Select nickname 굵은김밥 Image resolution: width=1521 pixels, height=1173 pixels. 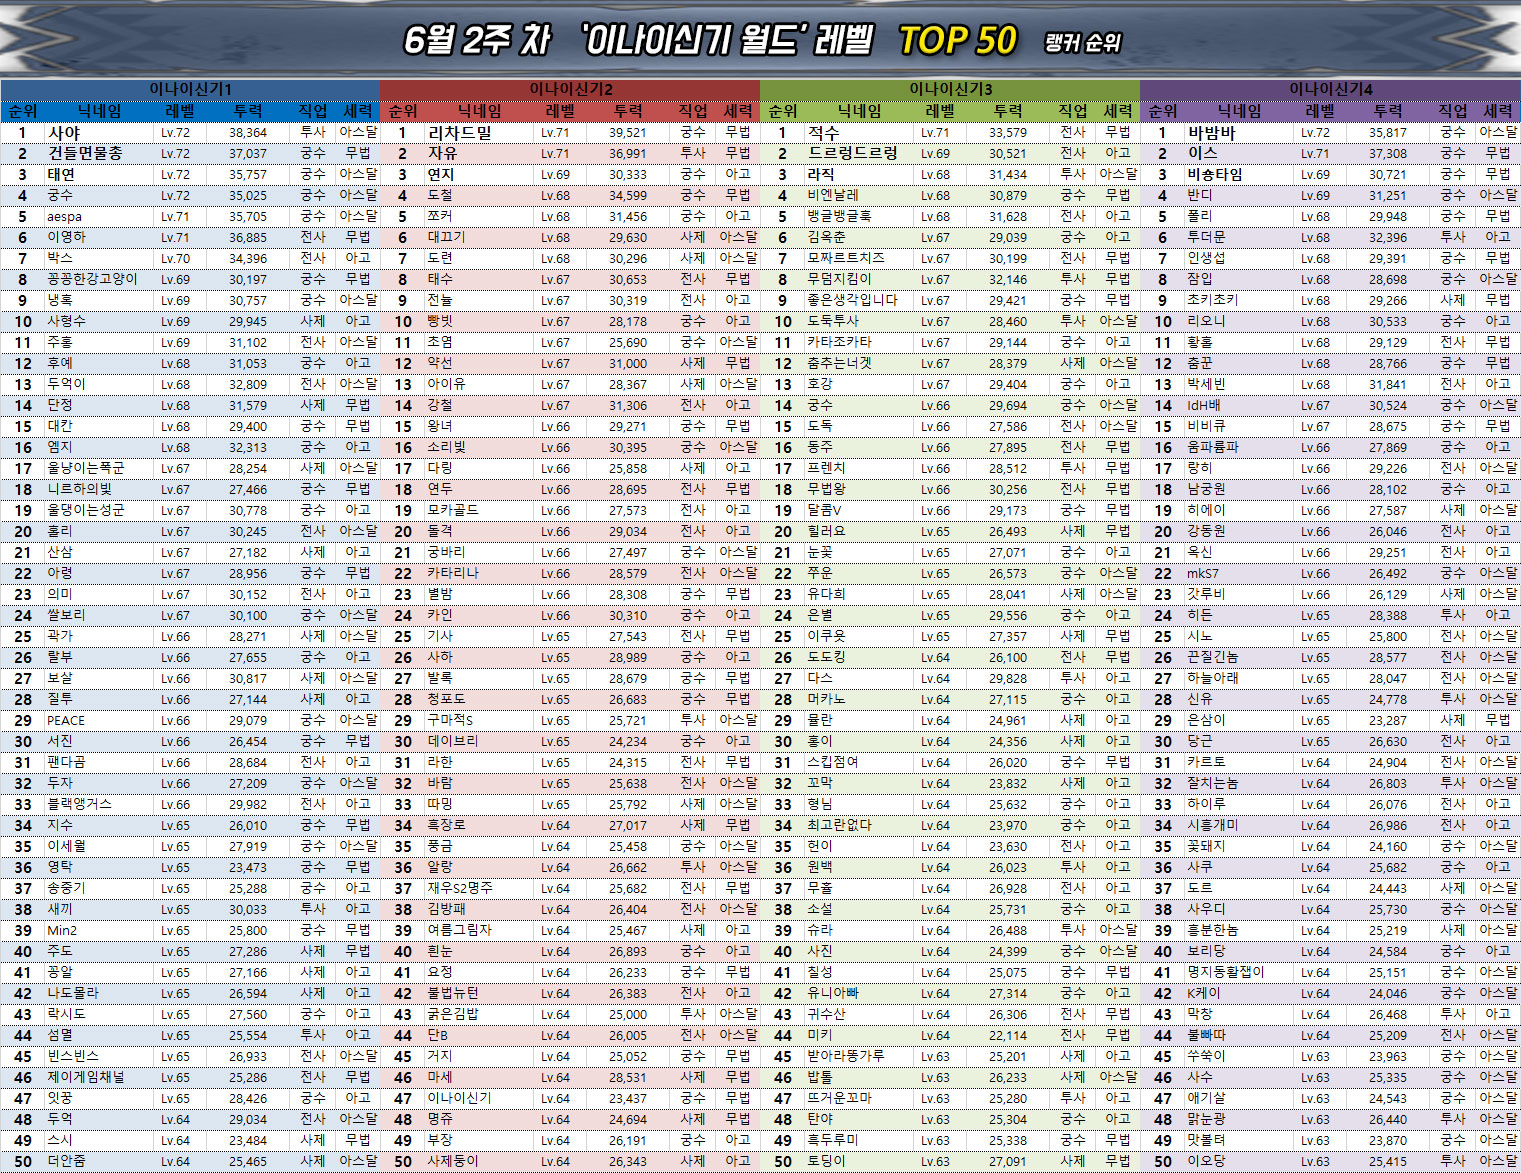coord(453,1014)
